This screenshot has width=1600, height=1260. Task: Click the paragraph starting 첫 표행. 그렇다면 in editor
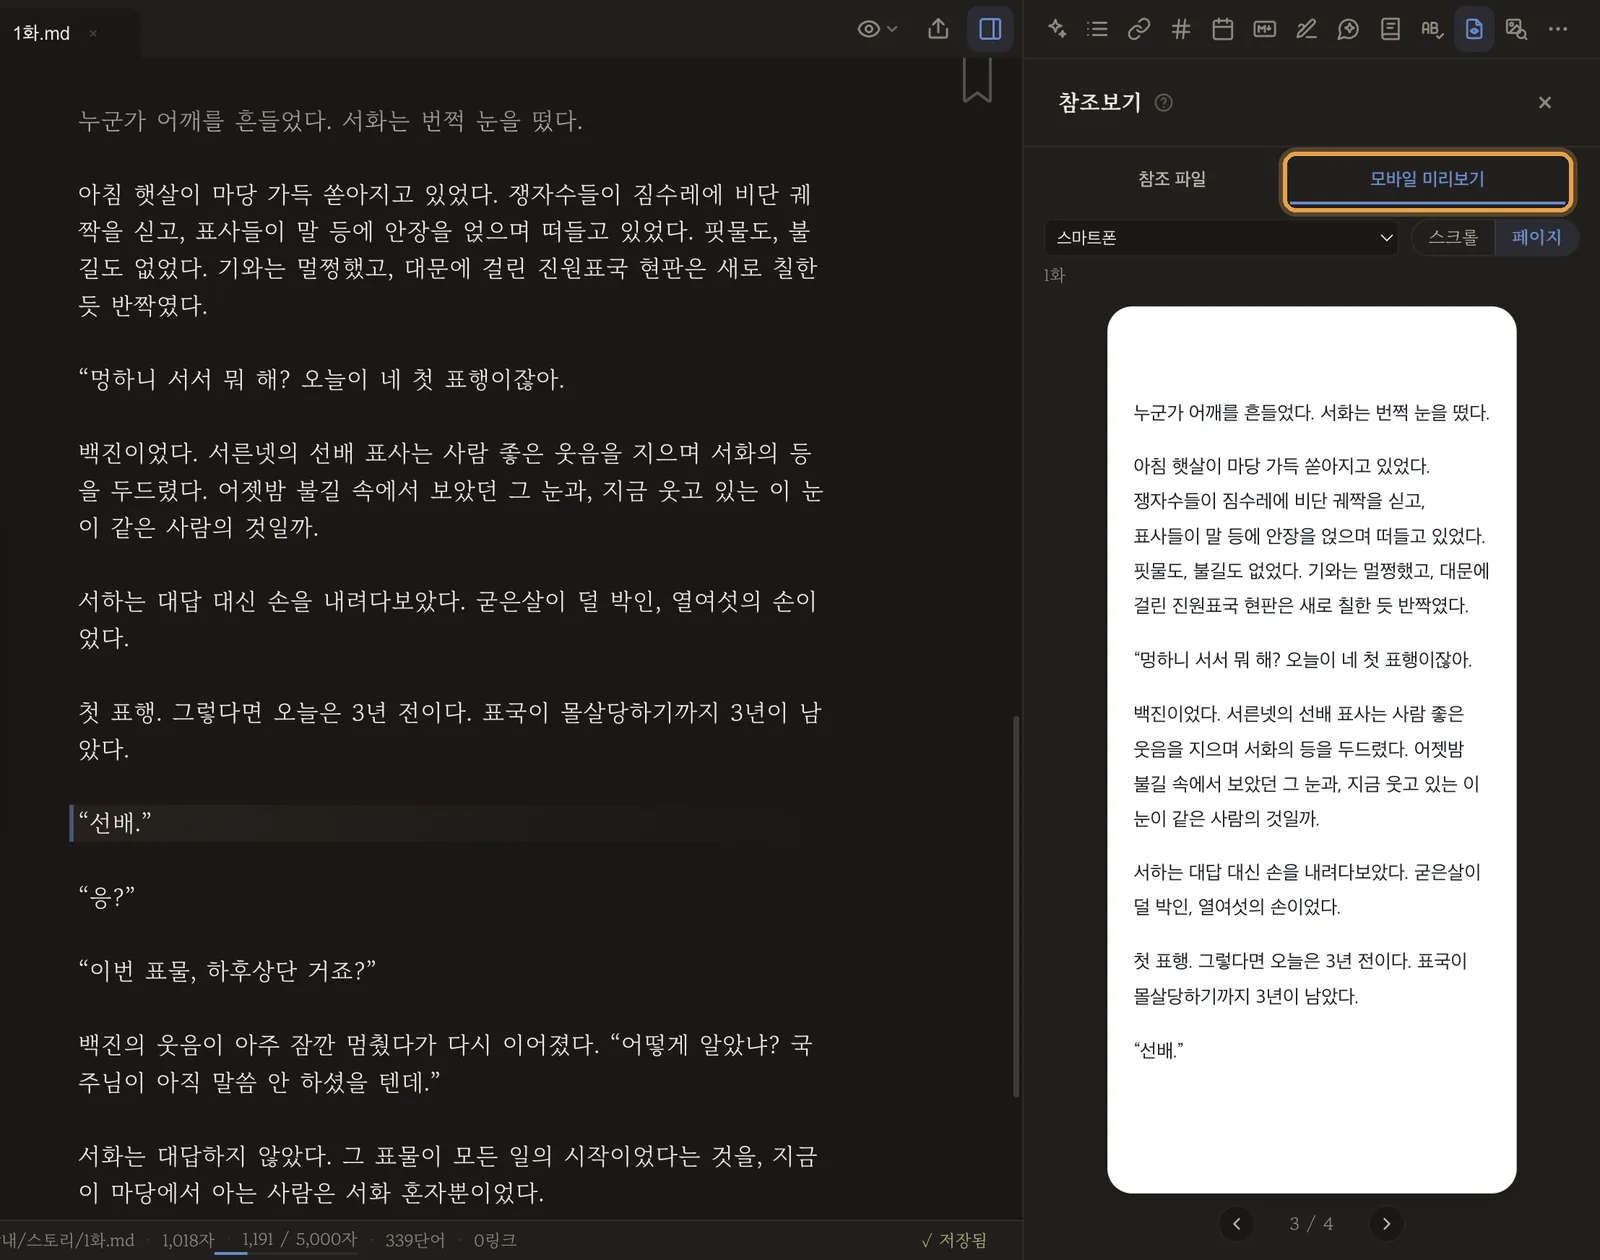point(449,731)
